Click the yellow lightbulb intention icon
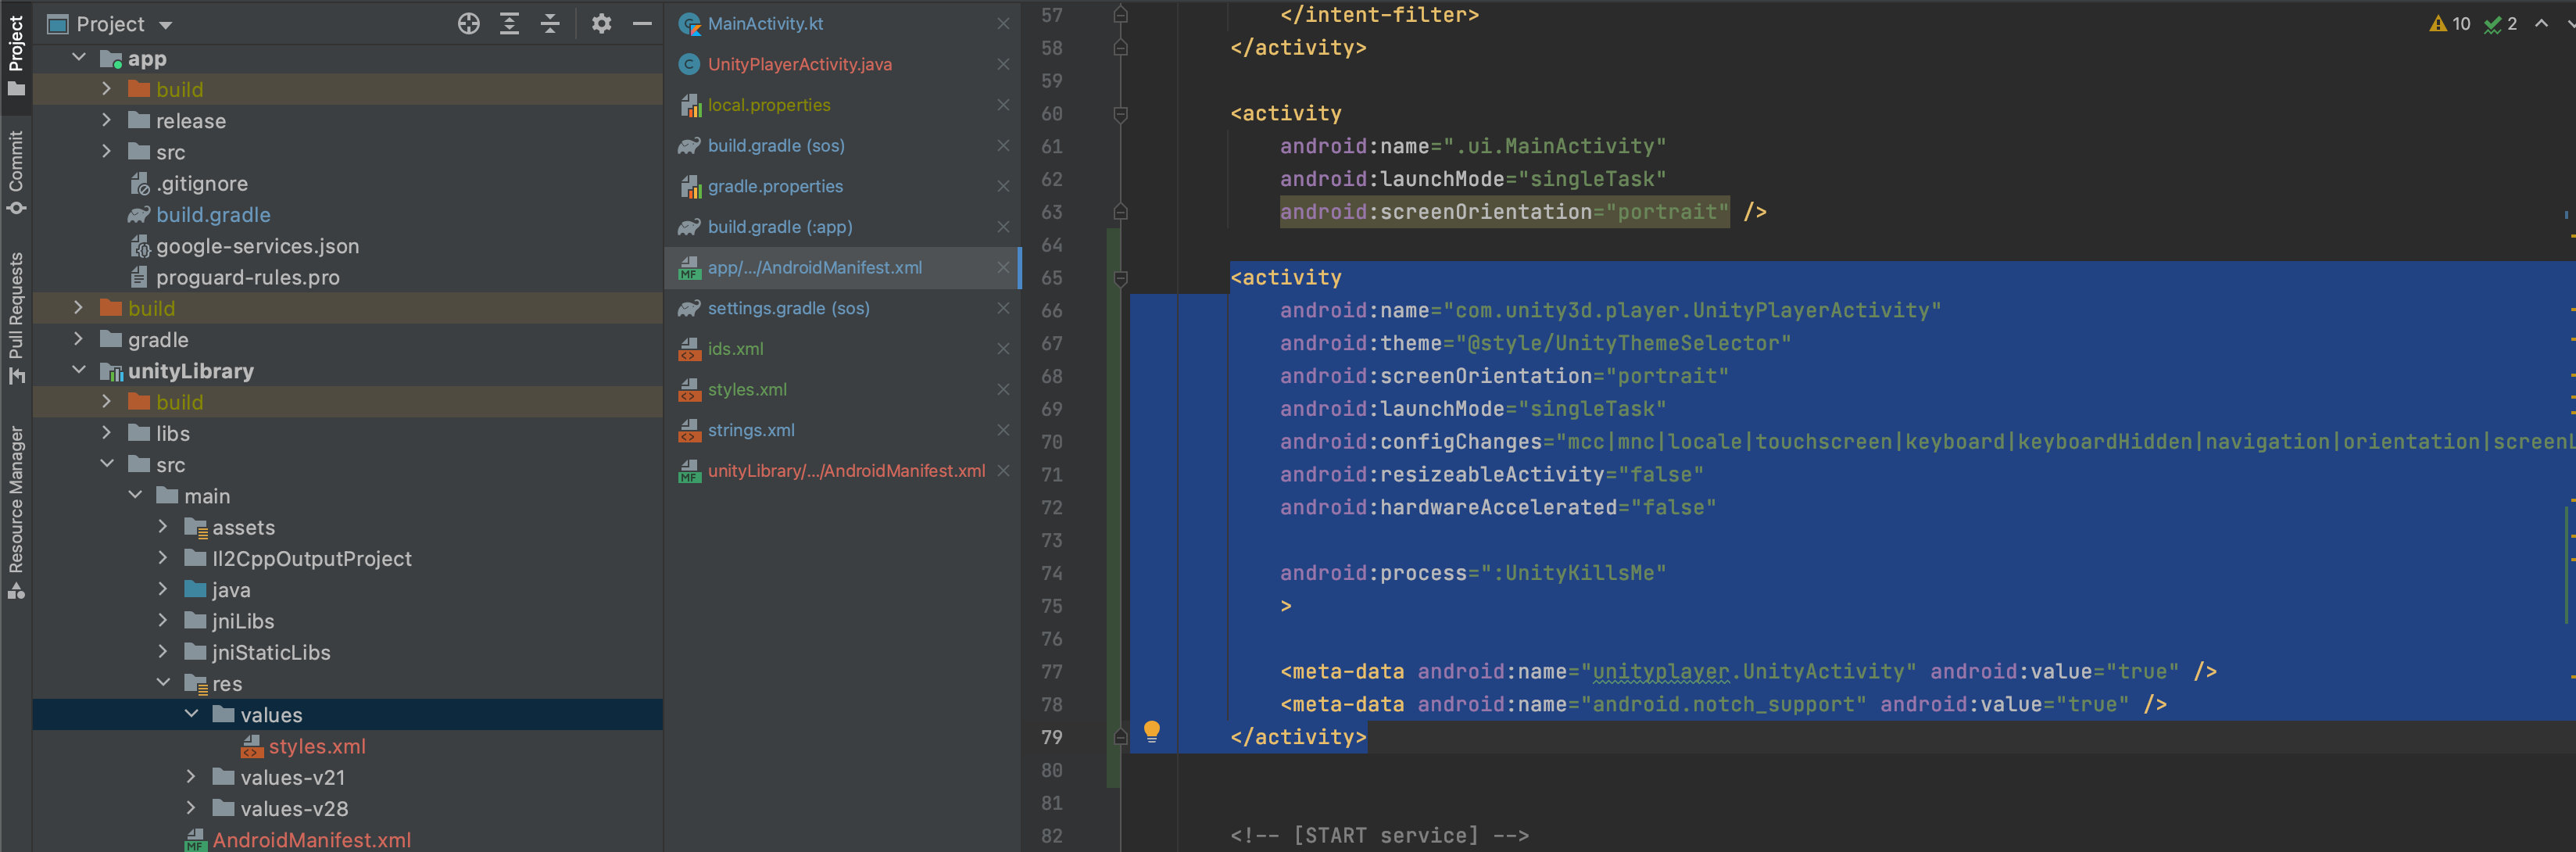Screen dimensions: 2576x852 point(1151,731)
